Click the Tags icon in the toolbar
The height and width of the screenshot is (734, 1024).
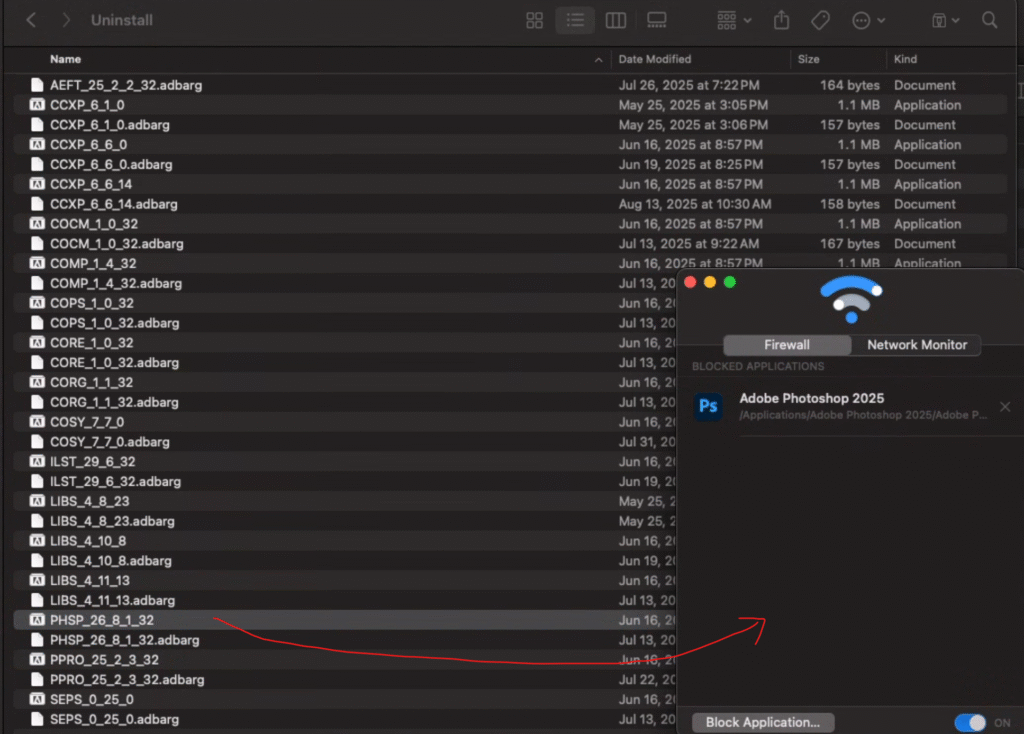[822, 20]
